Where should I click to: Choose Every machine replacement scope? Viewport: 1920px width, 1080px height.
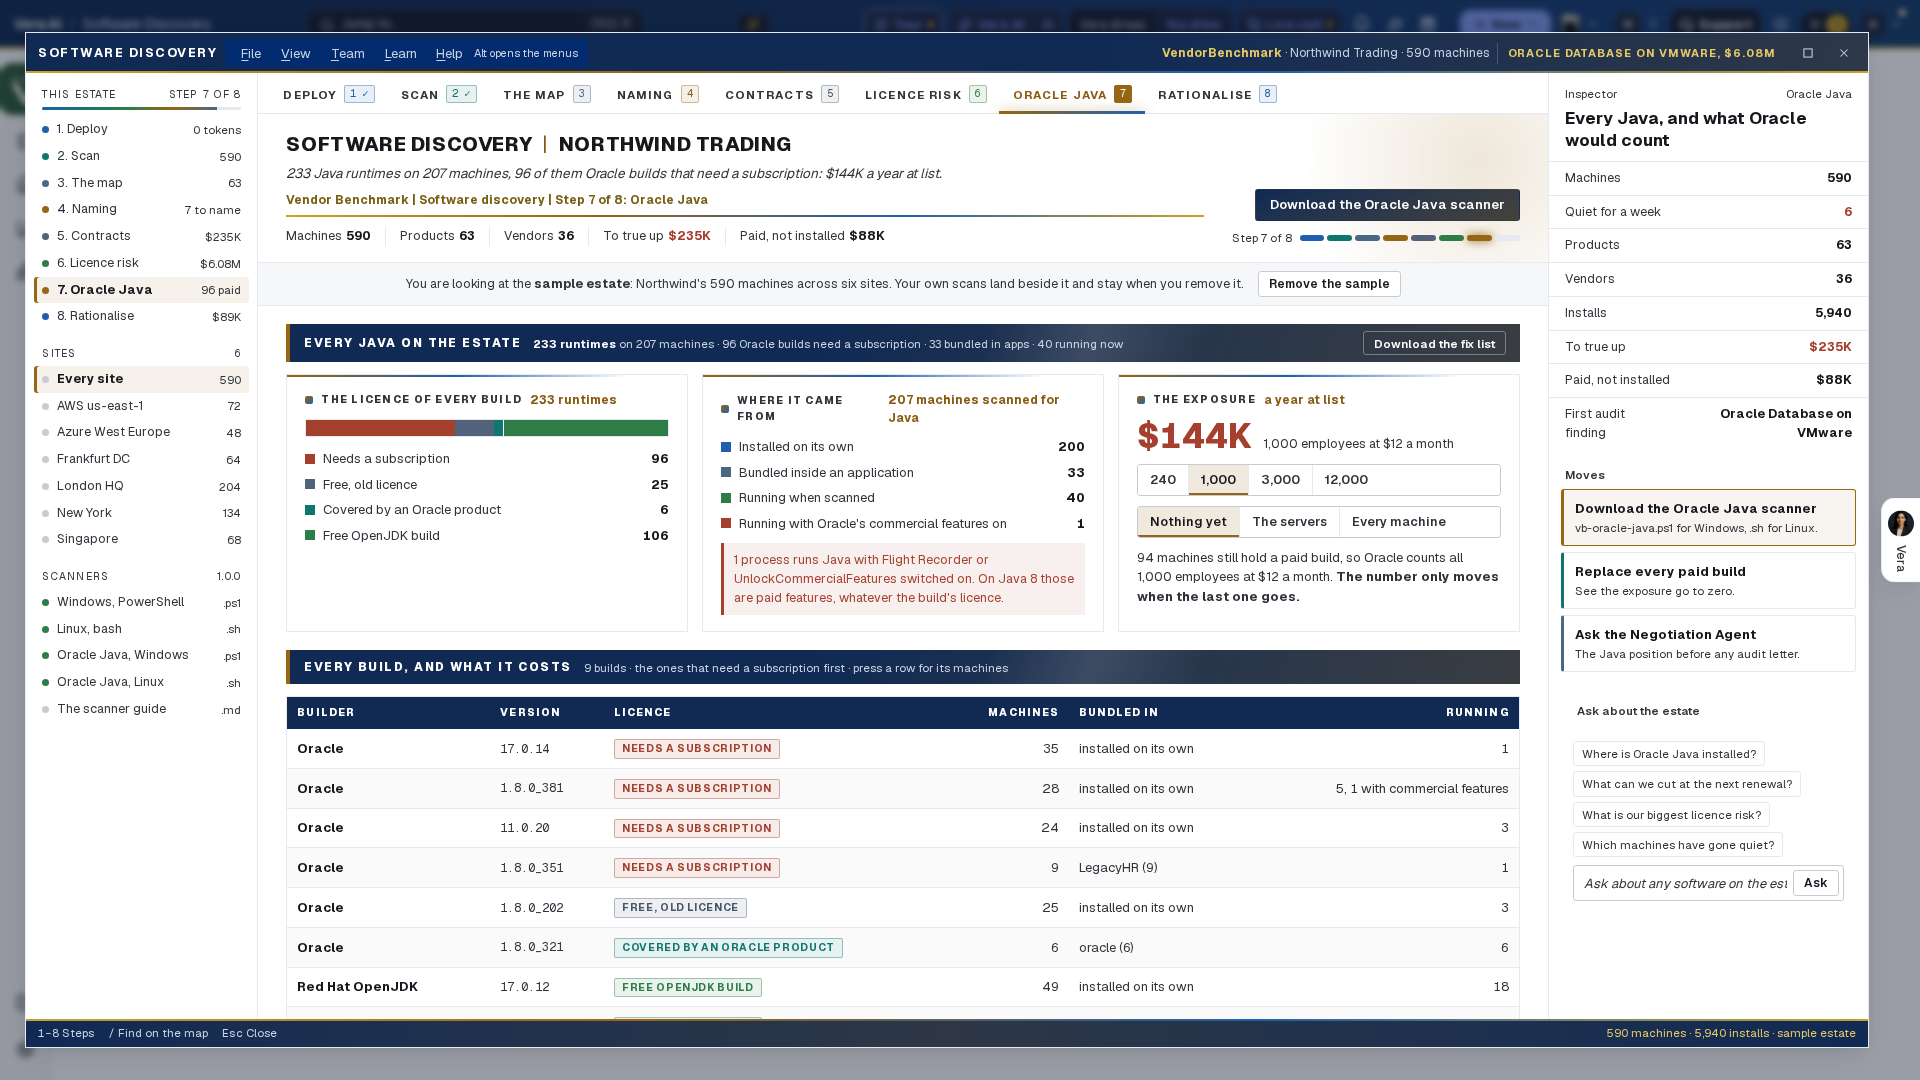click(x=1398, y=522)
